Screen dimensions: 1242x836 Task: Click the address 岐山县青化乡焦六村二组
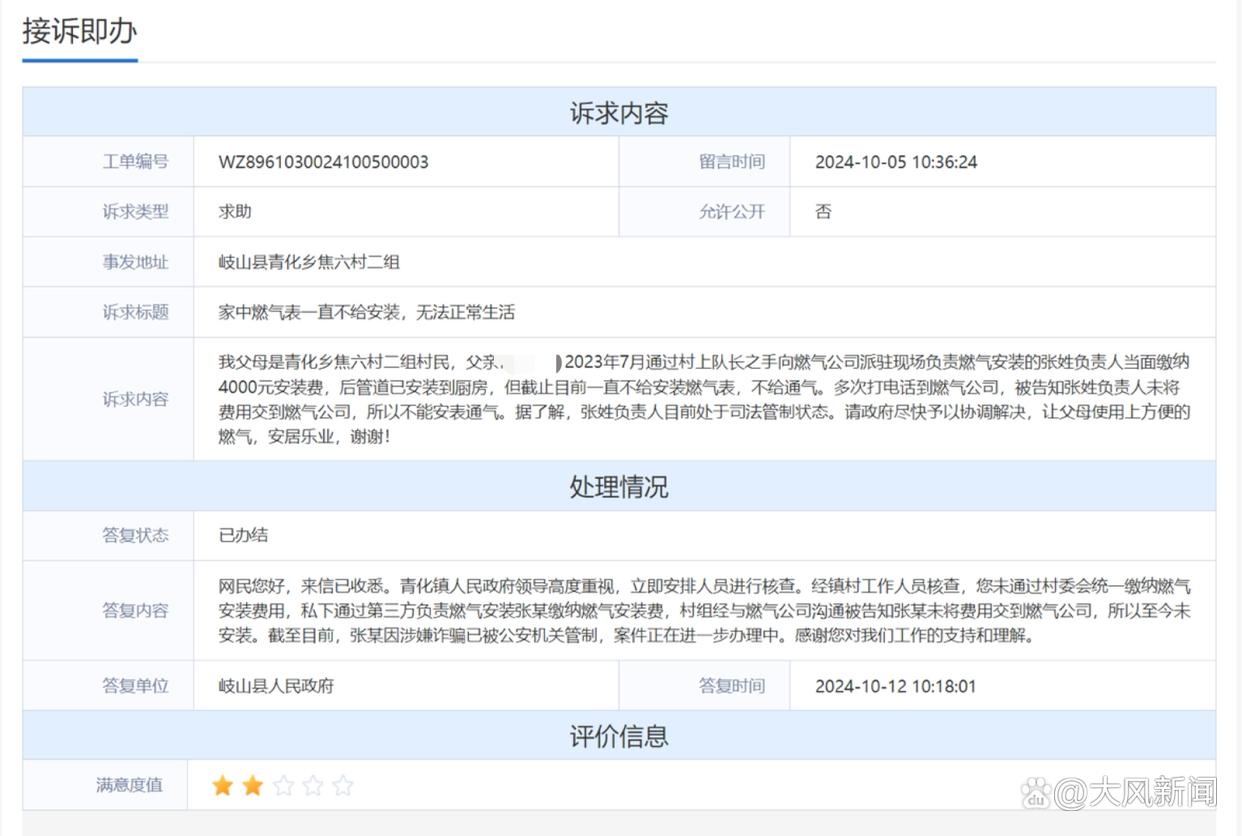(x=309, y=262)
